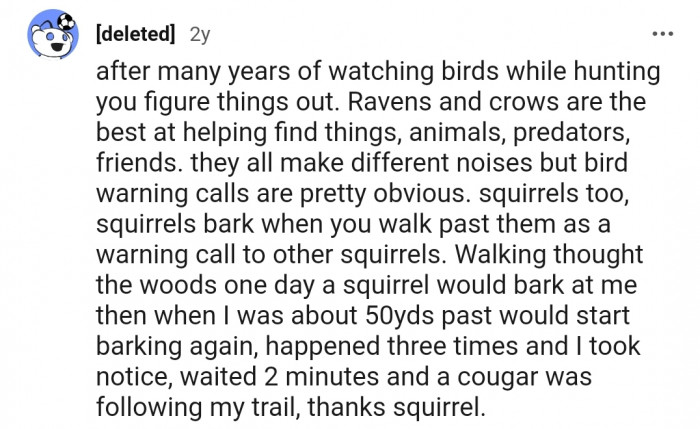
Task: Open the three-dot comment options menu
Action: point(662,33)
